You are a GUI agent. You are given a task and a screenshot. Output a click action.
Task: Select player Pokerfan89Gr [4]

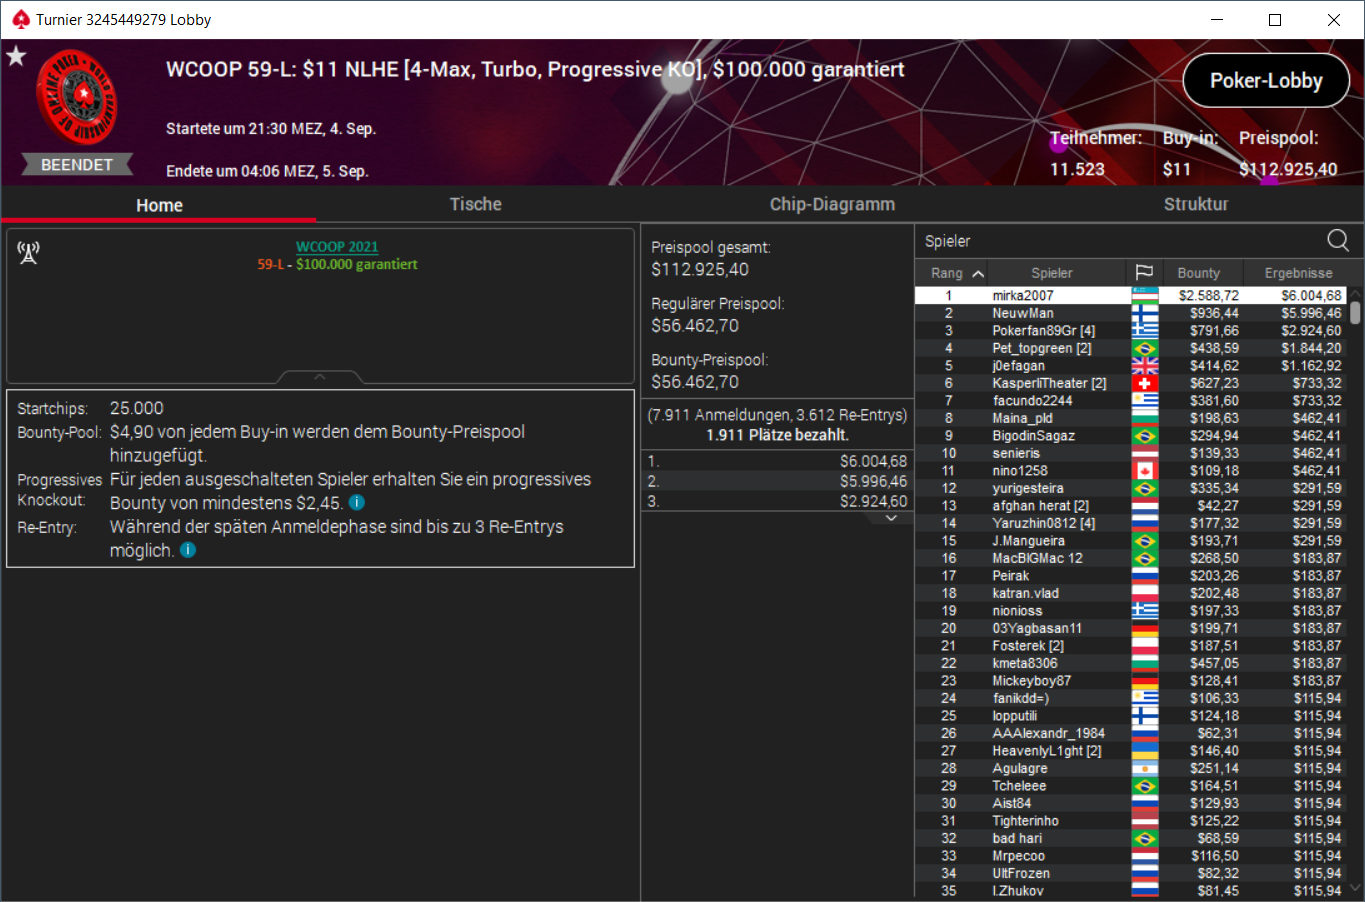pos(1131,331)
